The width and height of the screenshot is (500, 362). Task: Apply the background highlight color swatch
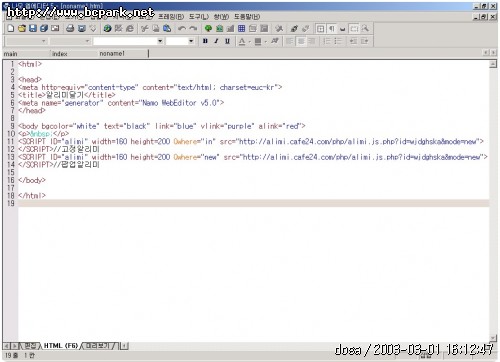(x=258, y=41)
